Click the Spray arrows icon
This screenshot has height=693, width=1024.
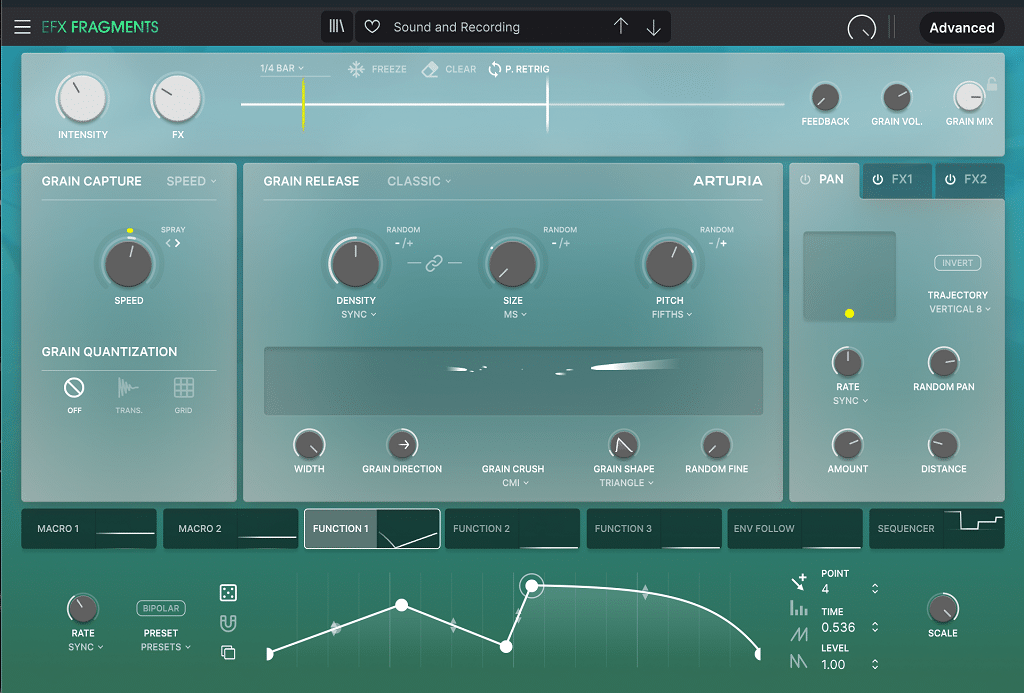coord(172,243)
